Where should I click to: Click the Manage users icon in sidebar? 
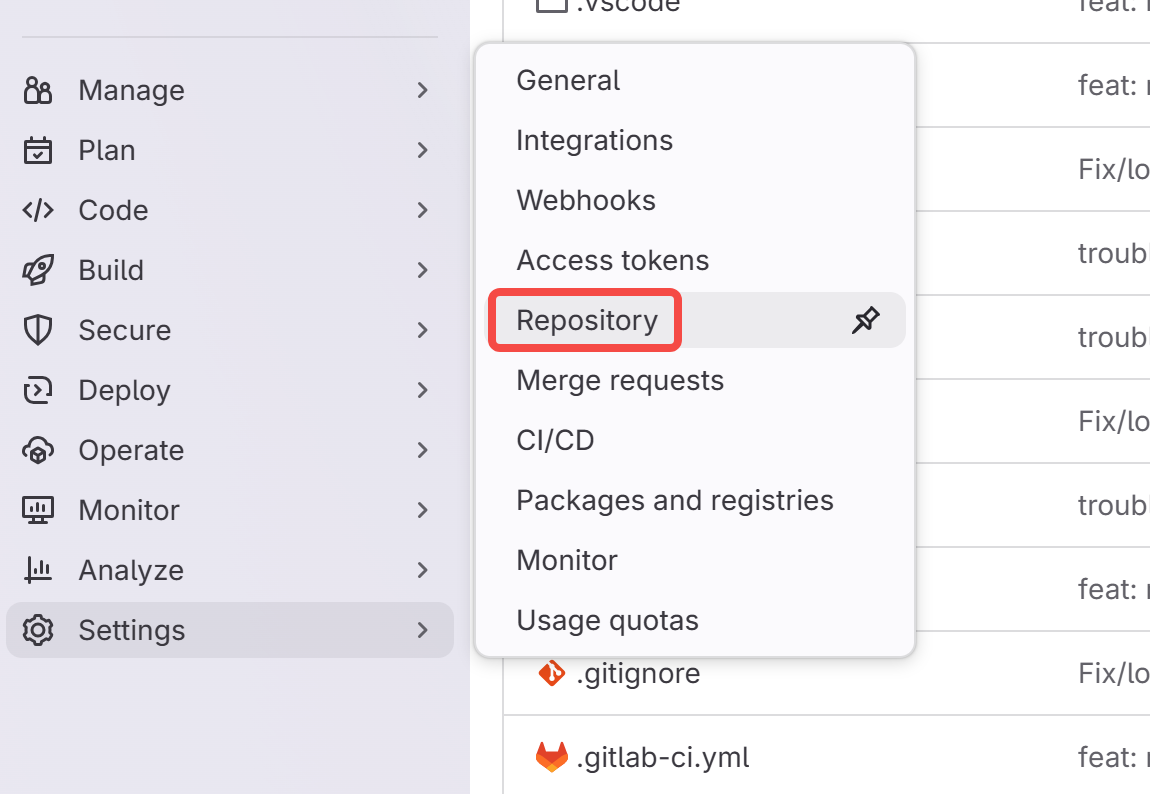point(37,90)
